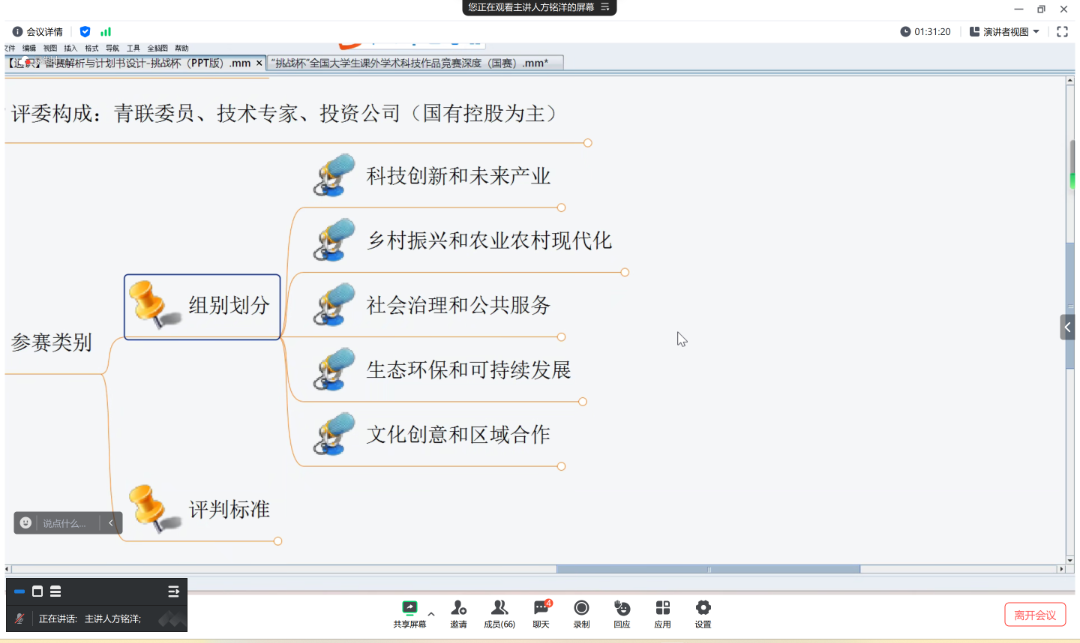Collapse the chat input bar arrow
1080x643 pixels.
(x=110, y=523)
